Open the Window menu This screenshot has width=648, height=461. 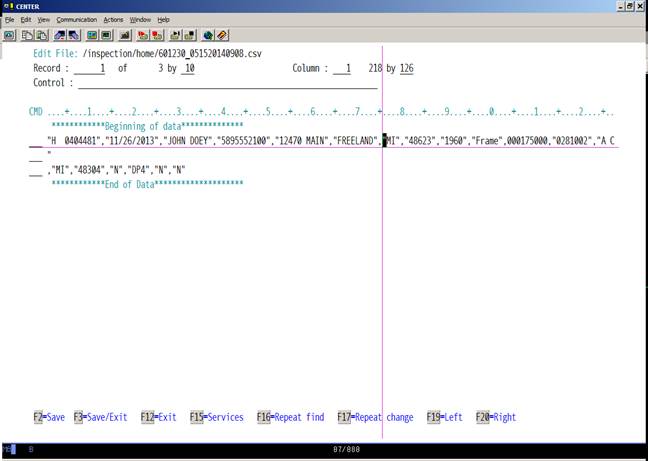pos(140,20)
